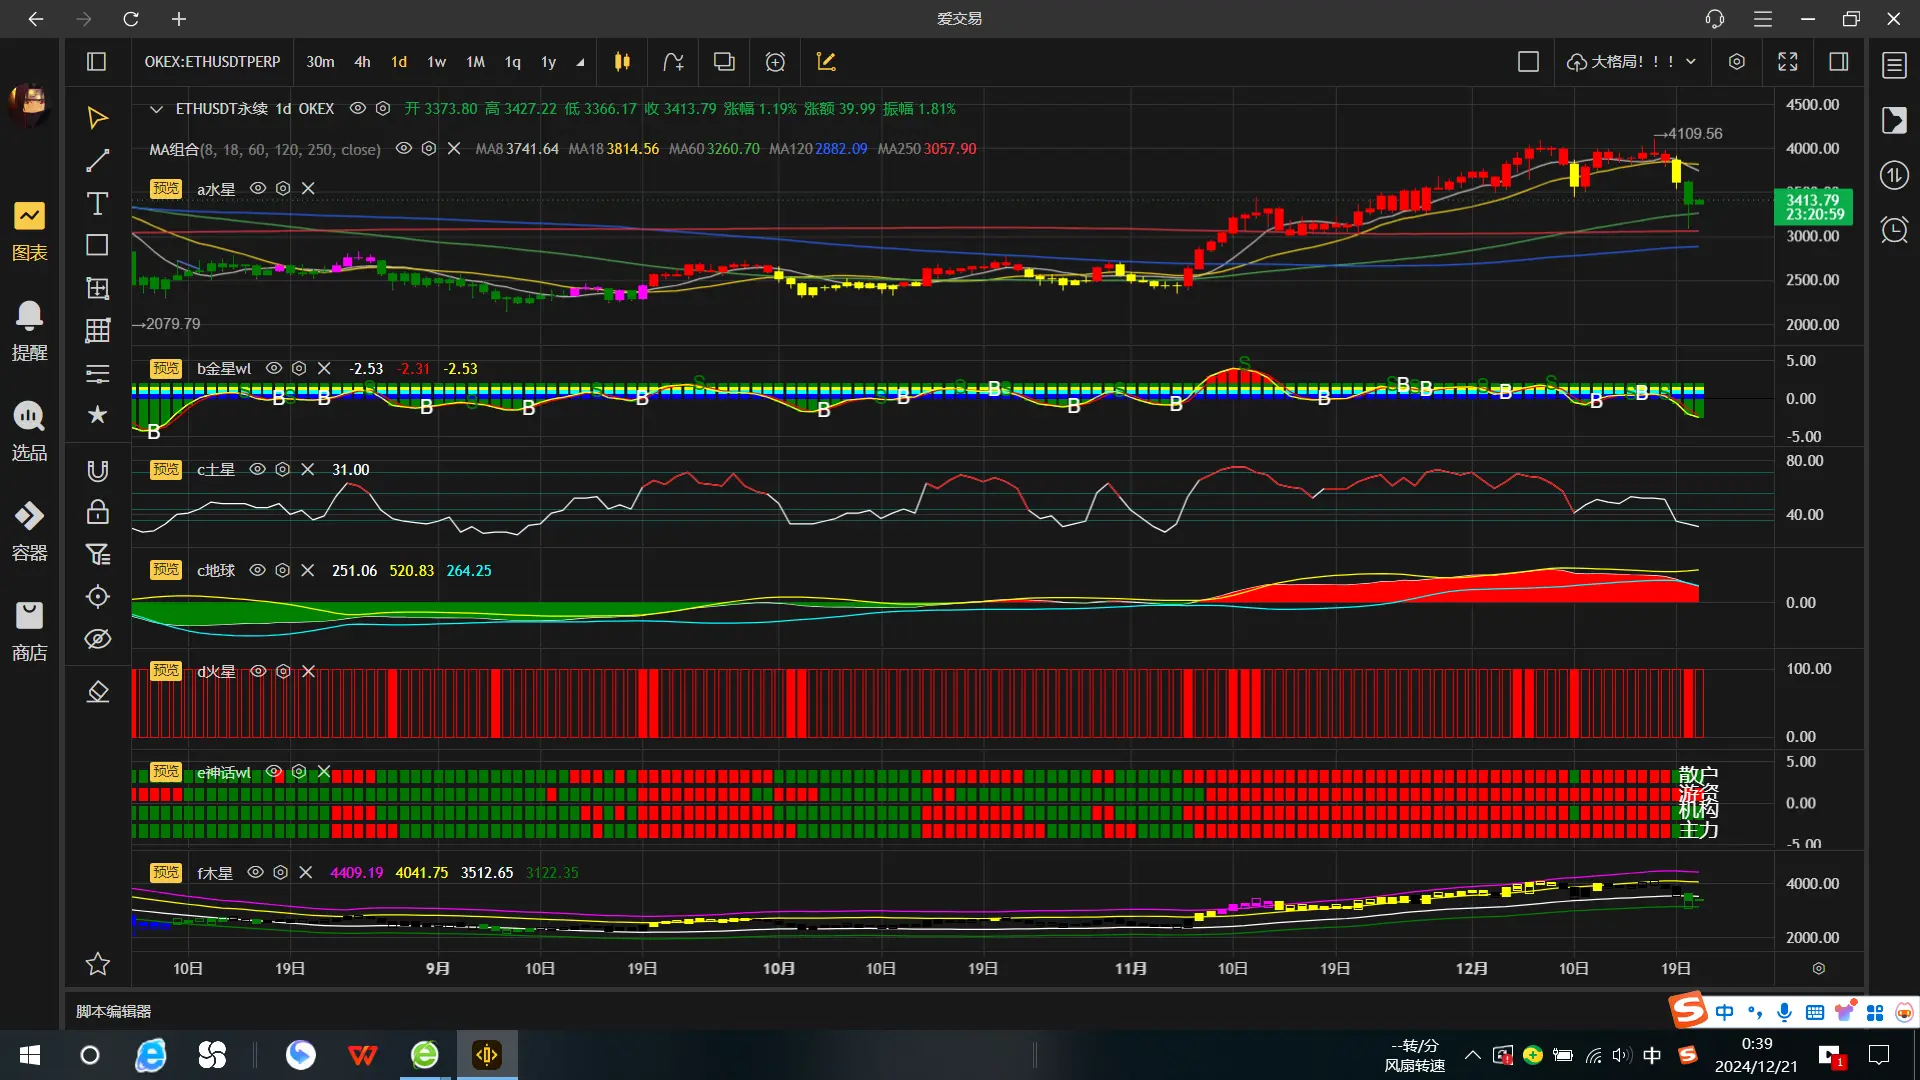The image size is (1920, 1080).
Task: Open the 脚本编辑器 script editor
Action: 114,1011
